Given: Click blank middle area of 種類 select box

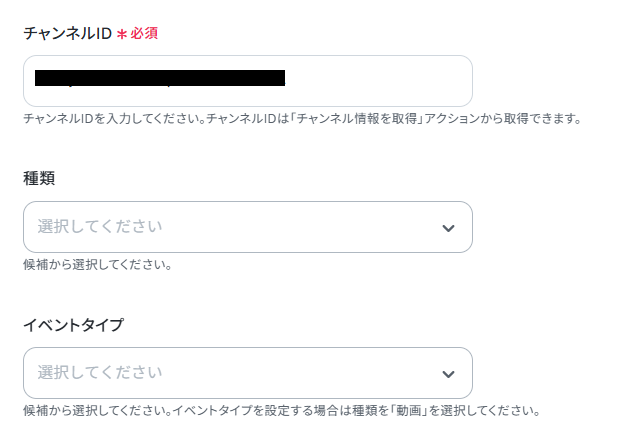Looking at the screenshot, I should click(300, 227).
